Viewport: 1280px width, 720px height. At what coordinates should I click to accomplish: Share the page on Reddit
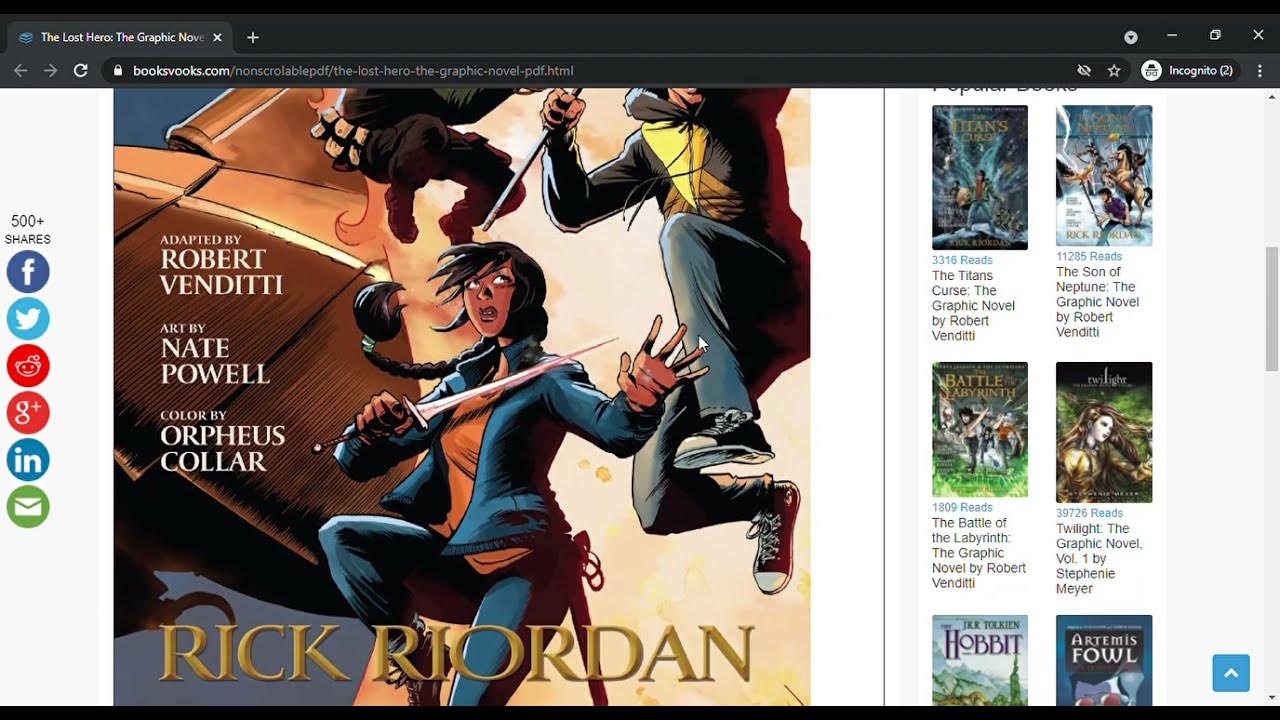click(28, 366)
